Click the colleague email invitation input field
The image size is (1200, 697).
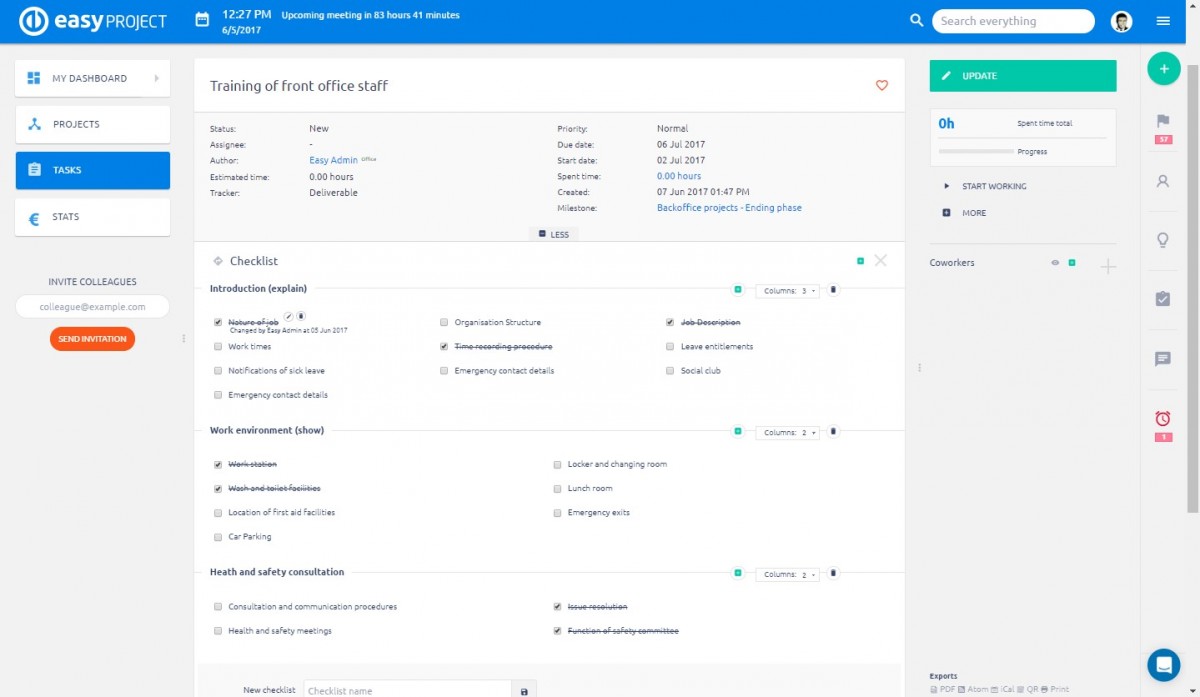(x=92, y=306)
